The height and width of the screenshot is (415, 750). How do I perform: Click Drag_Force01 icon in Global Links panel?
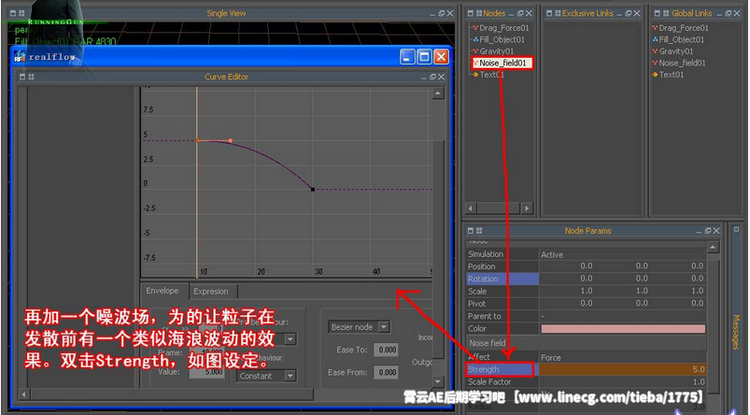click(x=655, y=28)
